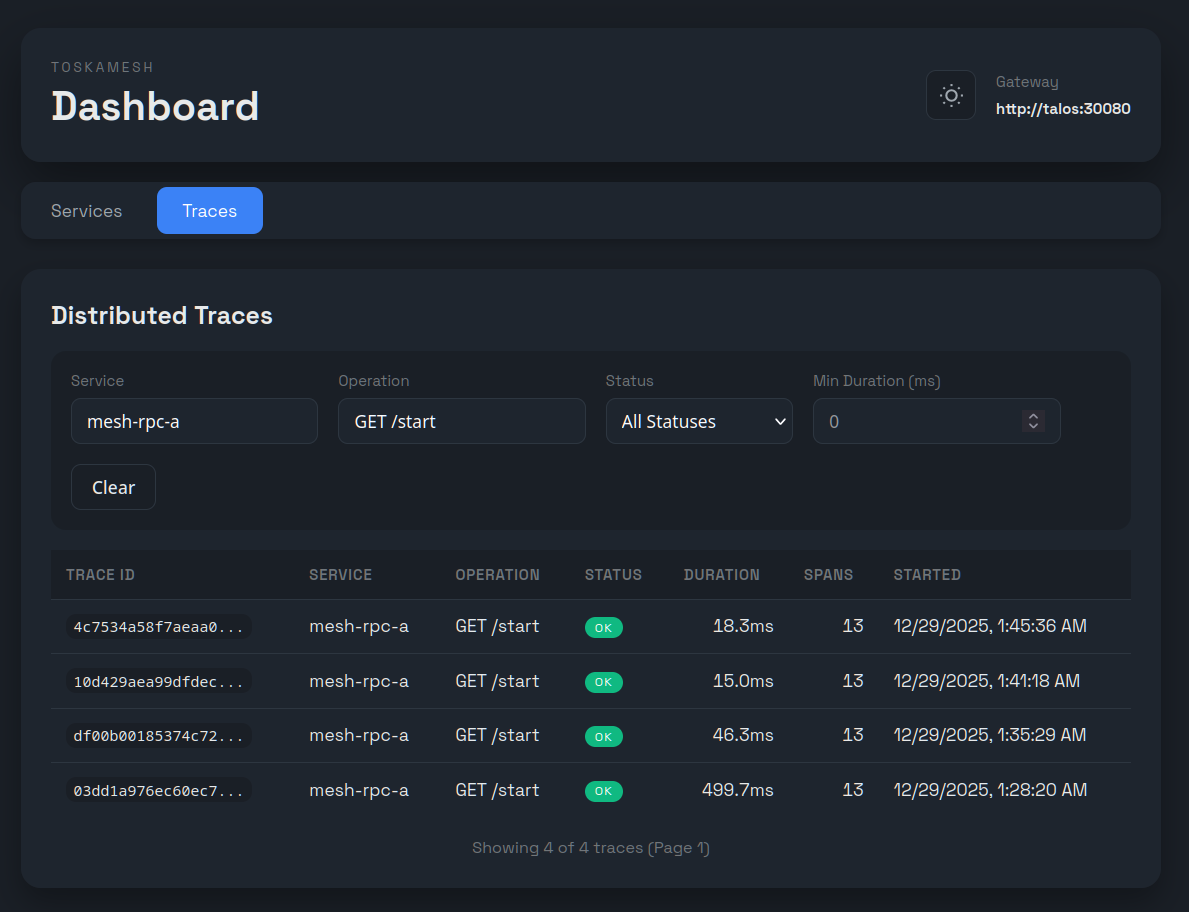Click the OK badge on the 499.7ms trace
Image resolution: width=1189 pixels, height=912 pixels.
(604, 790)
